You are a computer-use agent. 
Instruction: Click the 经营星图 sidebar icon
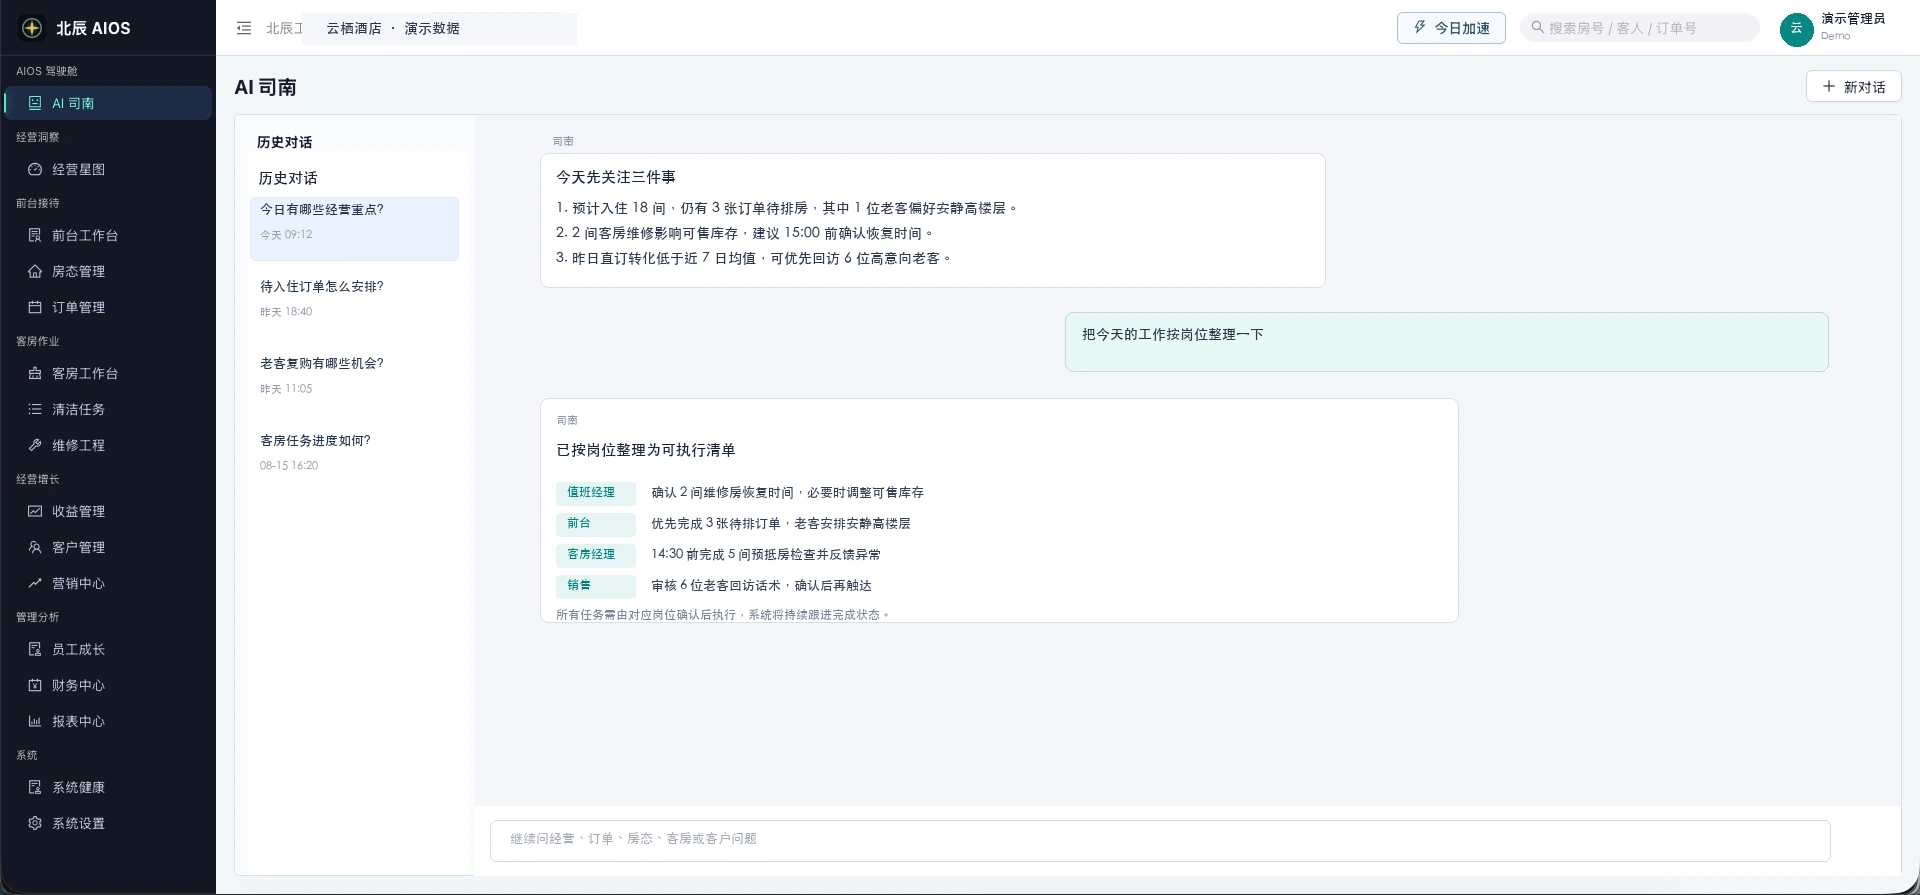[35, 169]
